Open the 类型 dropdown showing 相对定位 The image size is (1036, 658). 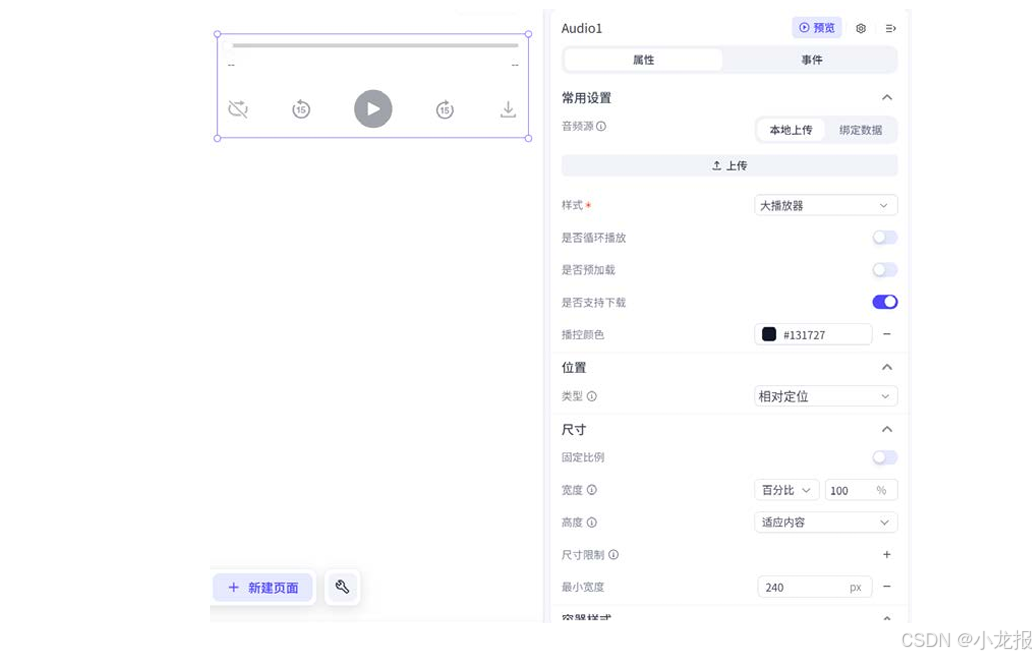[x=825, y=396]
